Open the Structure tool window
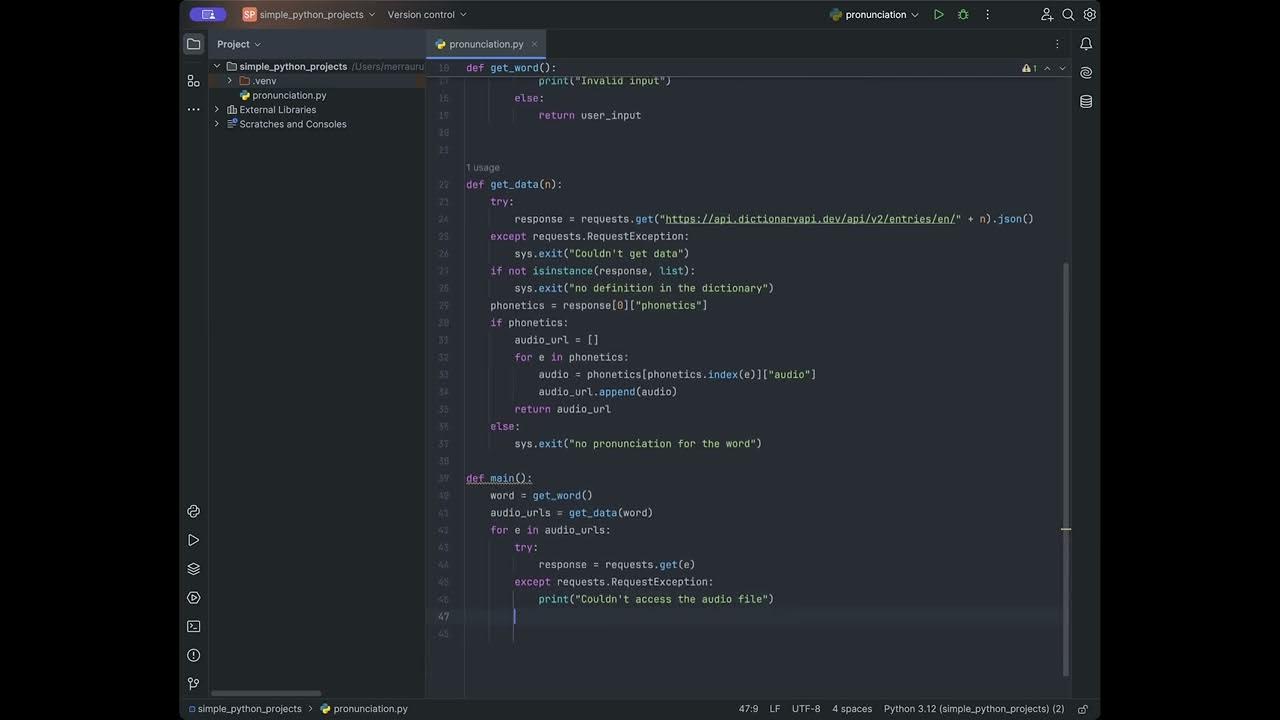The height and width of the screenshot is (720, 1280). tap(194, 80)
